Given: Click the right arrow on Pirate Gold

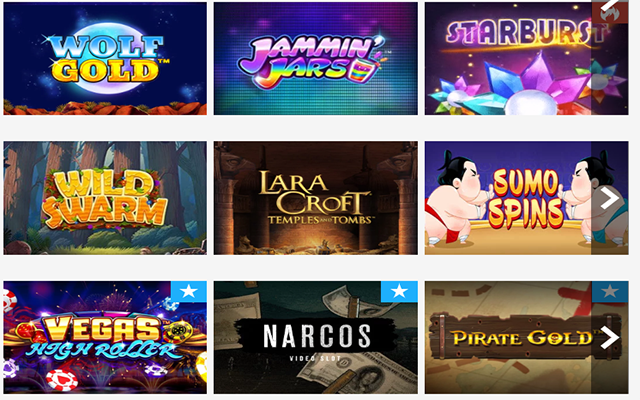Looking at the screenshot, I should click(x=610, y=338).
